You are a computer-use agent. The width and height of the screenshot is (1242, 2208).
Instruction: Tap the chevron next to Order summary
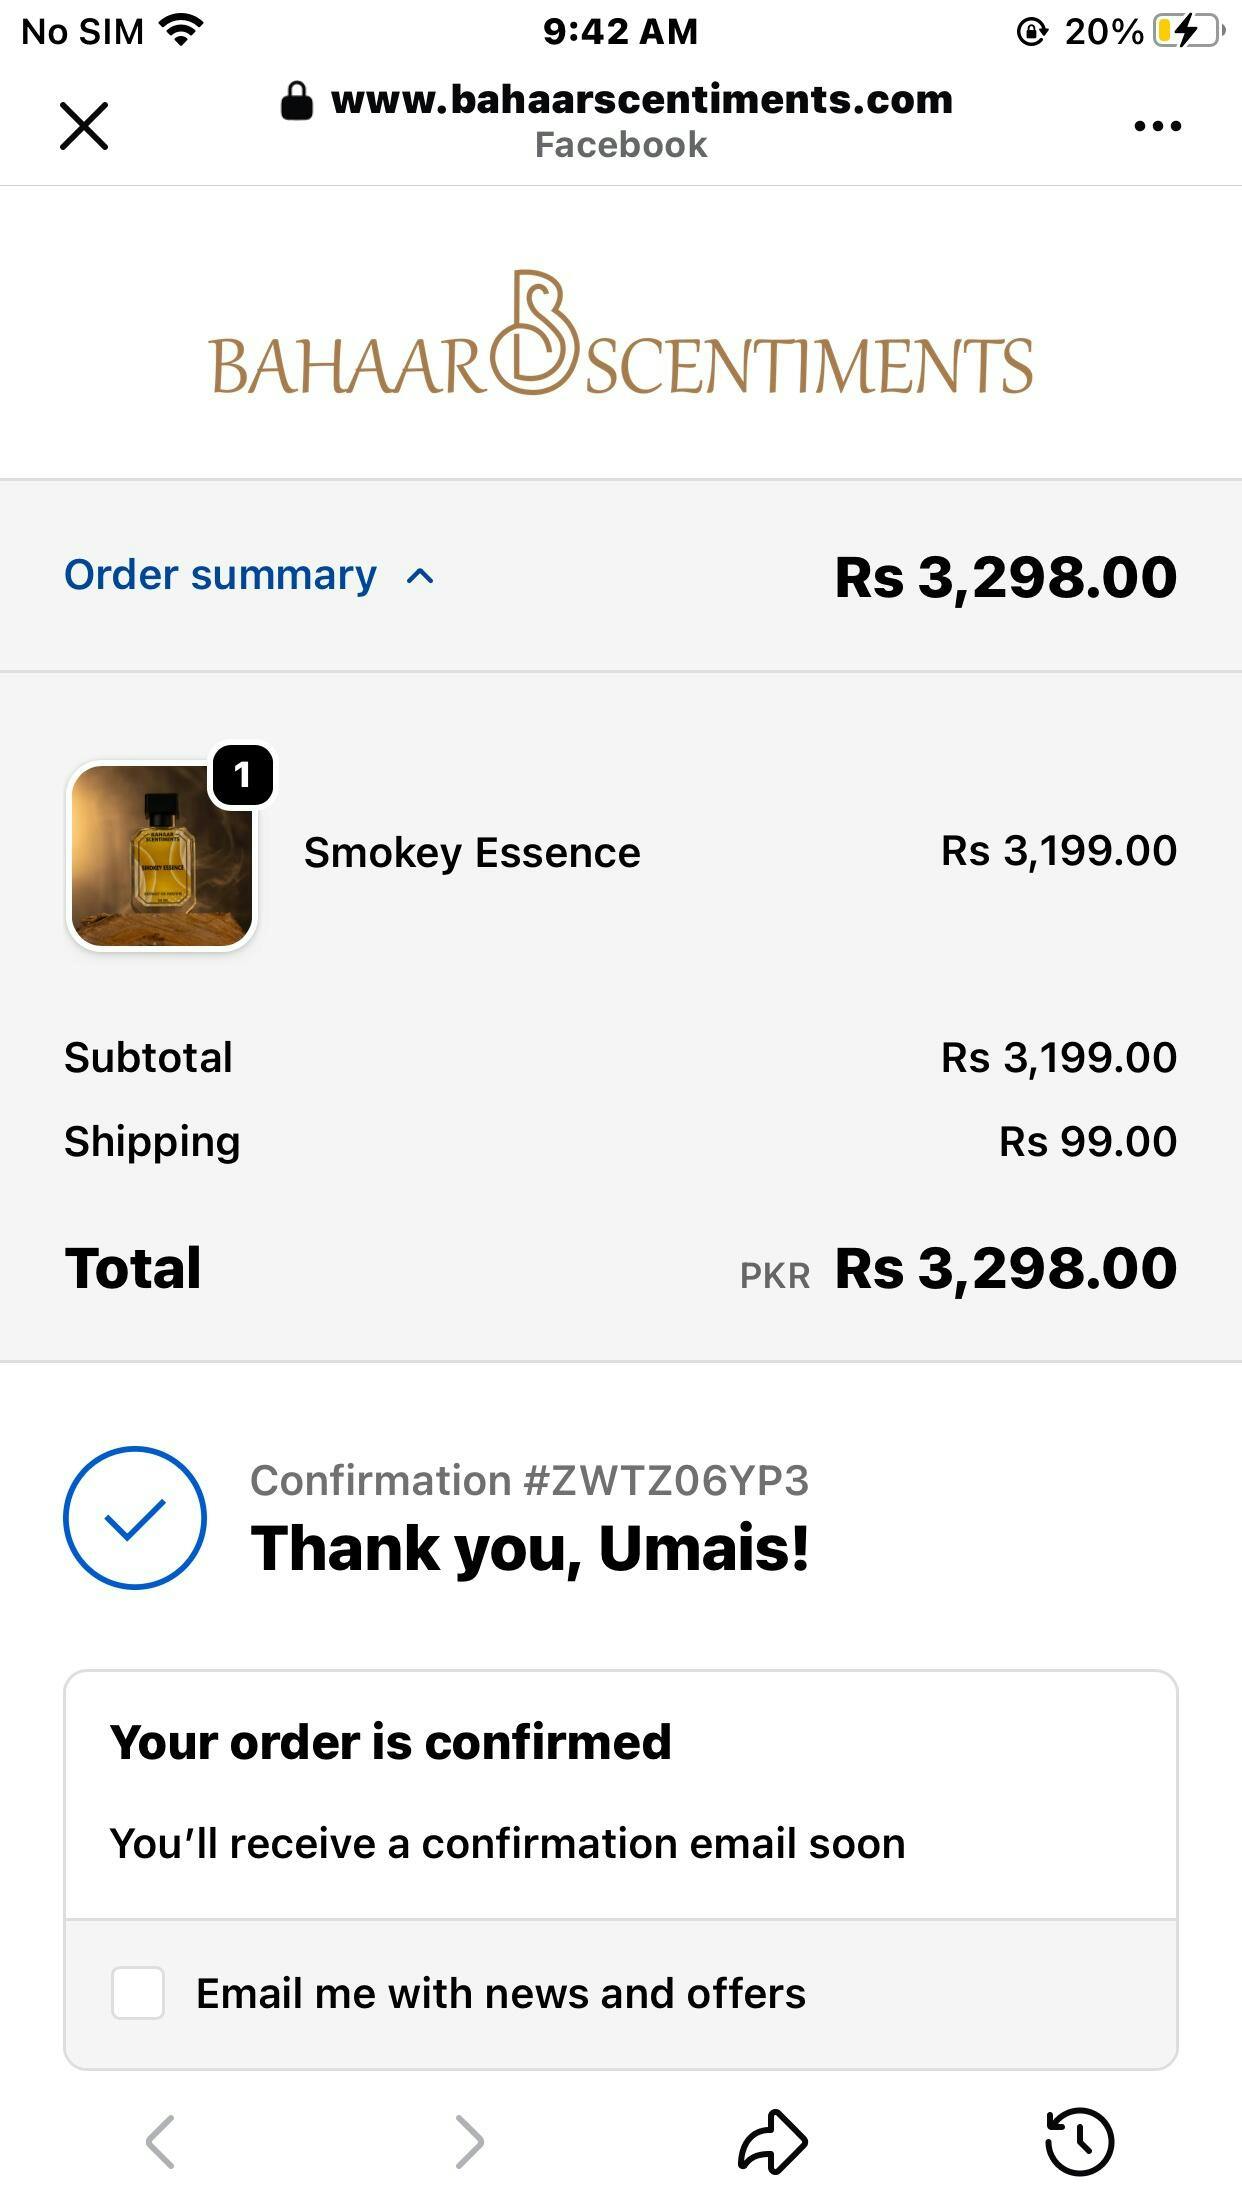(x=420, y=577)
